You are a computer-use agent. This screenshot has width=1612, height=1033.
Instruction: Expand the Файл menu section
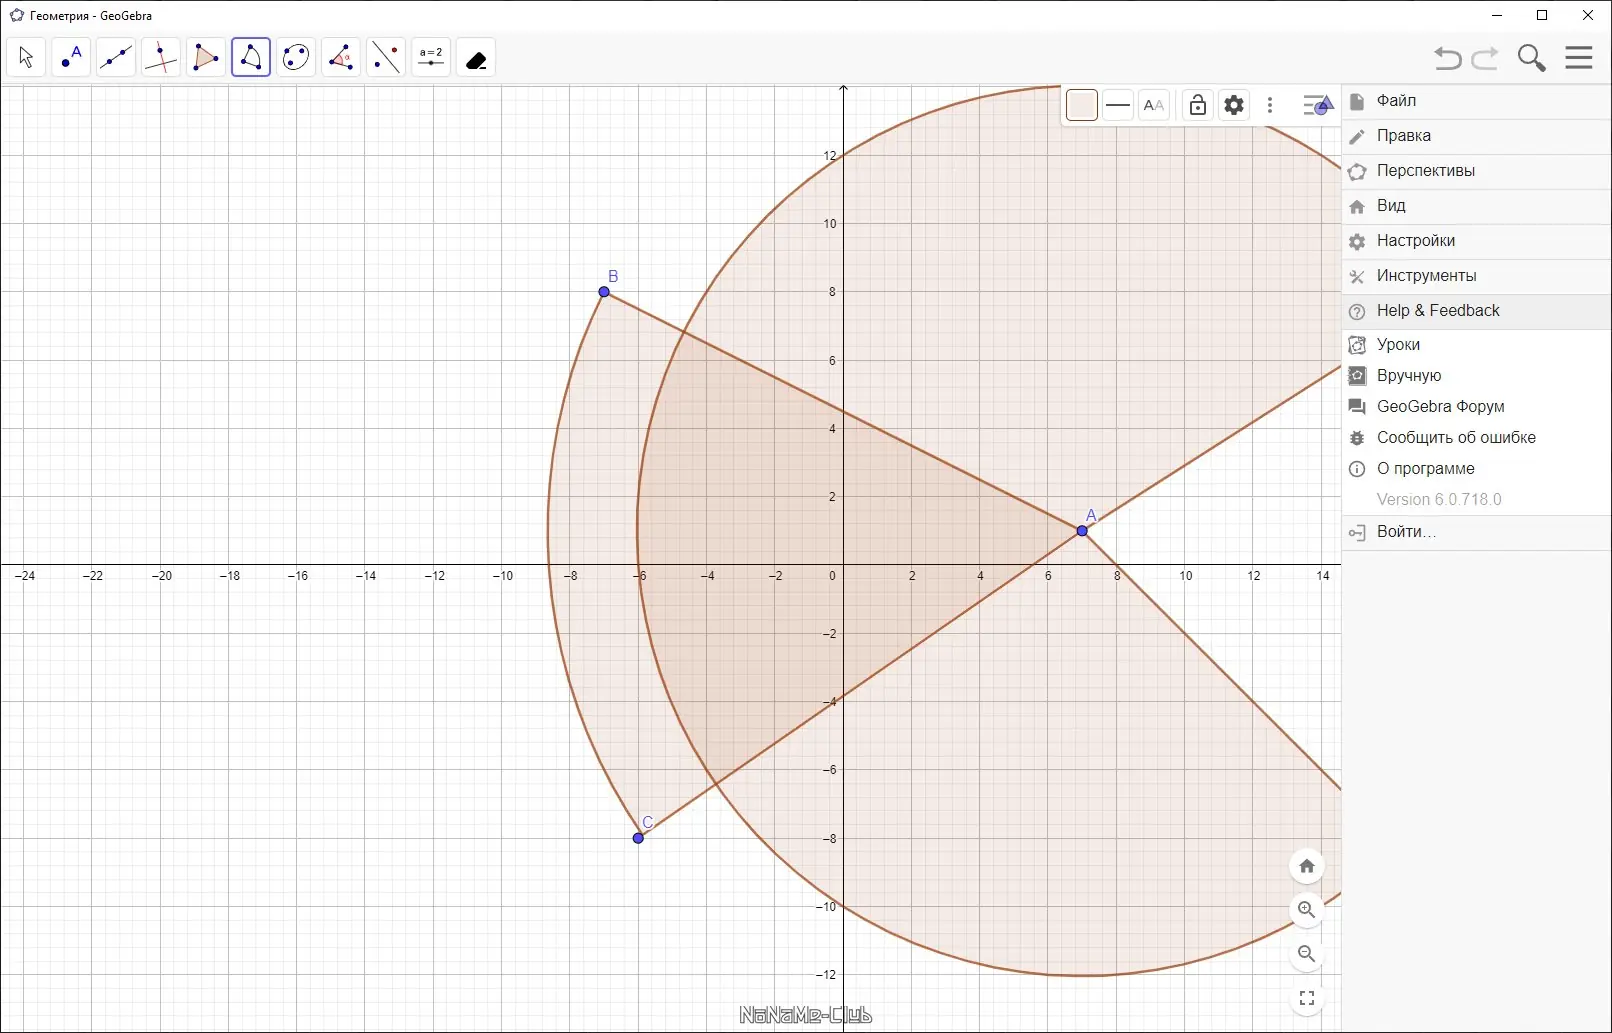[1477, 101]
